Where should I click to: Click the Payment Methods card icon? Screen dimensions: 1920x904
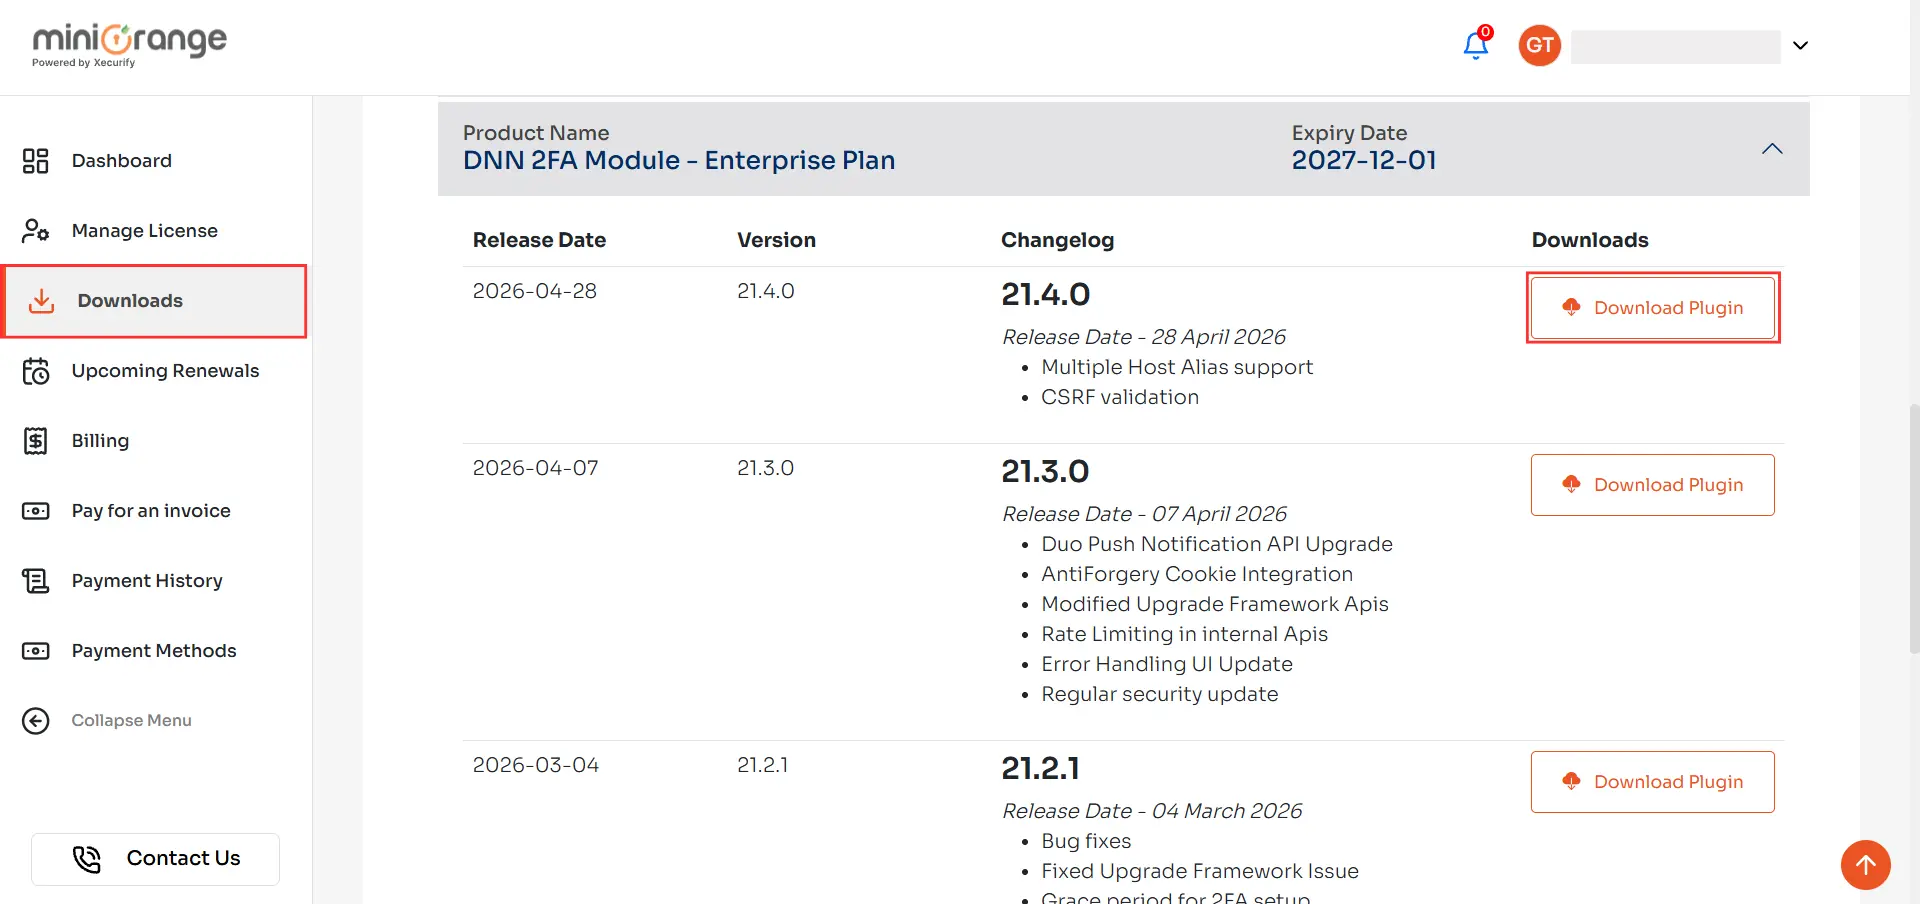36,651
